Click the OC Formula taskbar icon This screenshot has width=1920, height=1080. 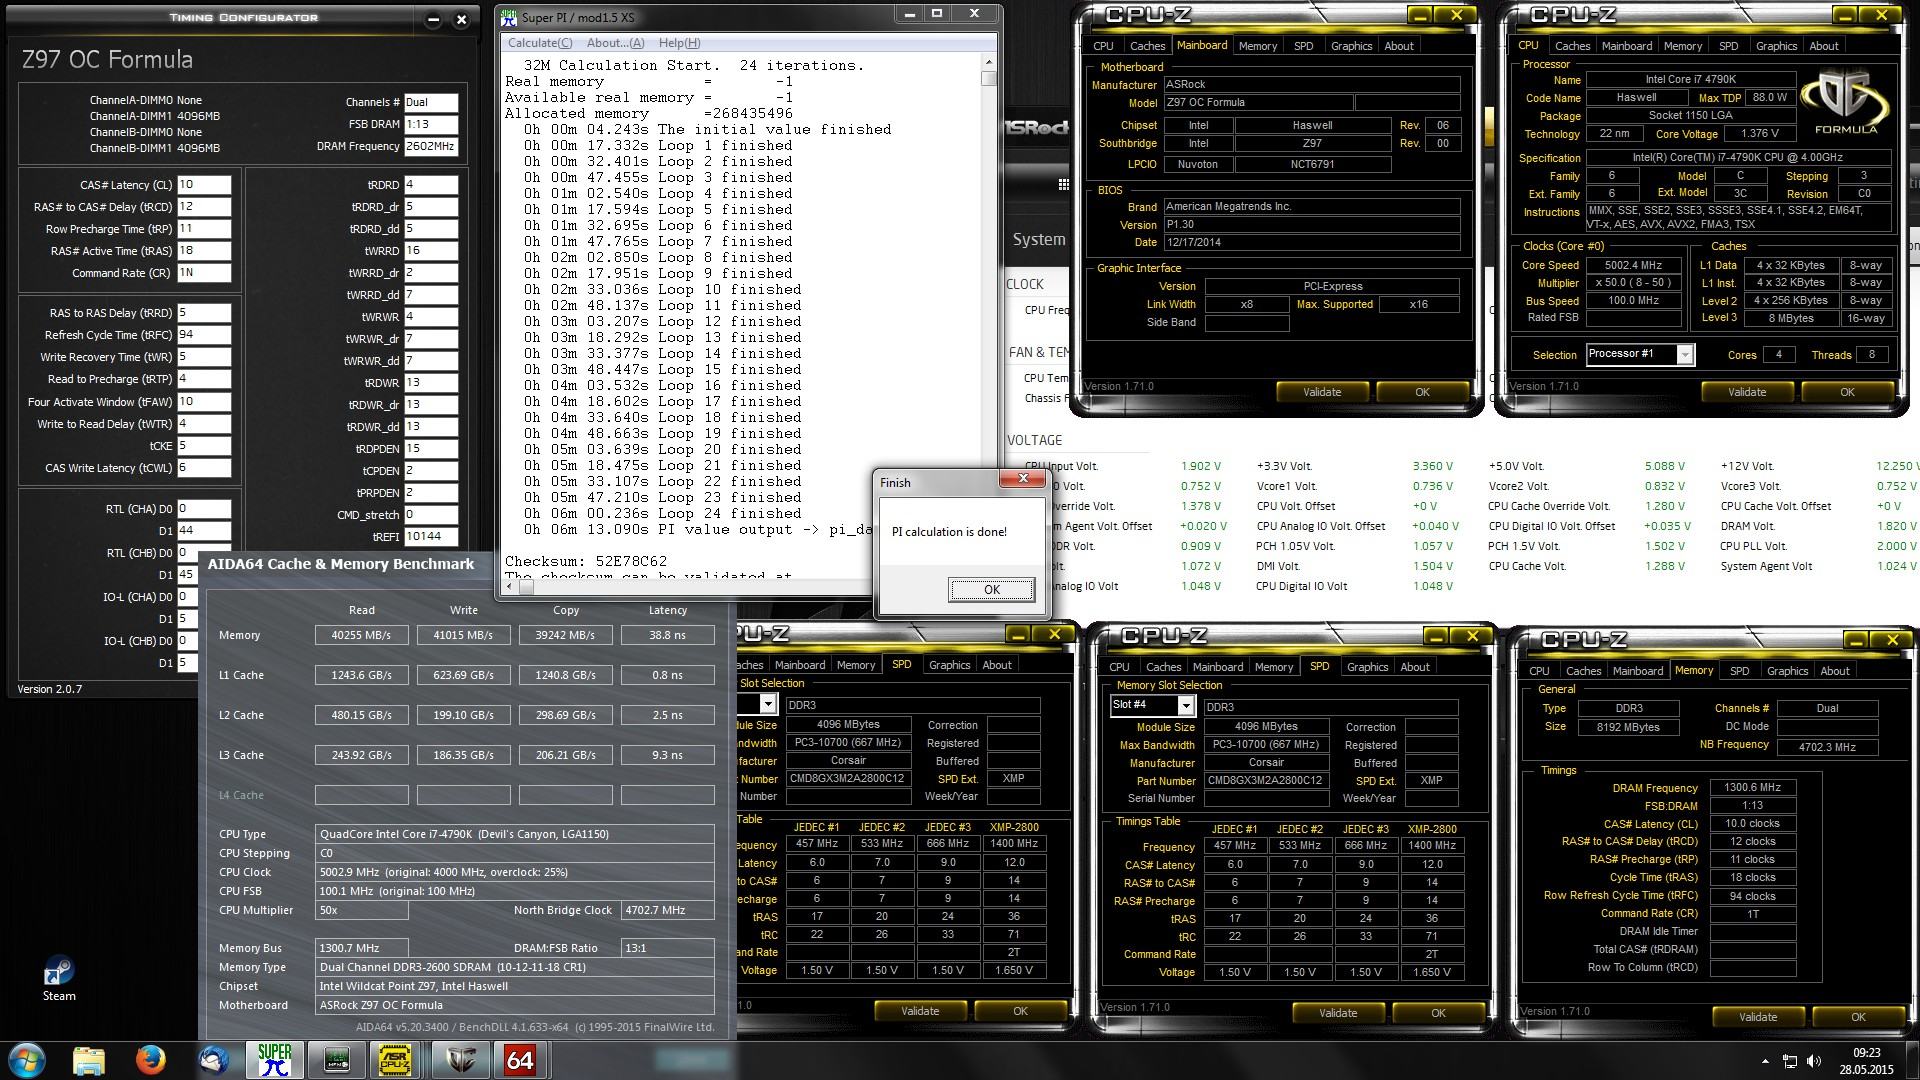pyautogui.click(x=459, y=1059)
